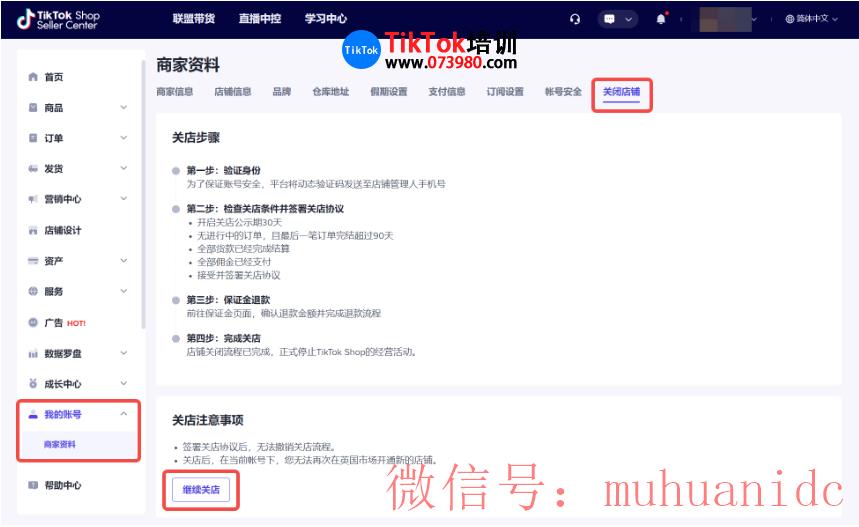Click the 商品 products icon in sidebar
Screen dimensions: 859x527
33,107
